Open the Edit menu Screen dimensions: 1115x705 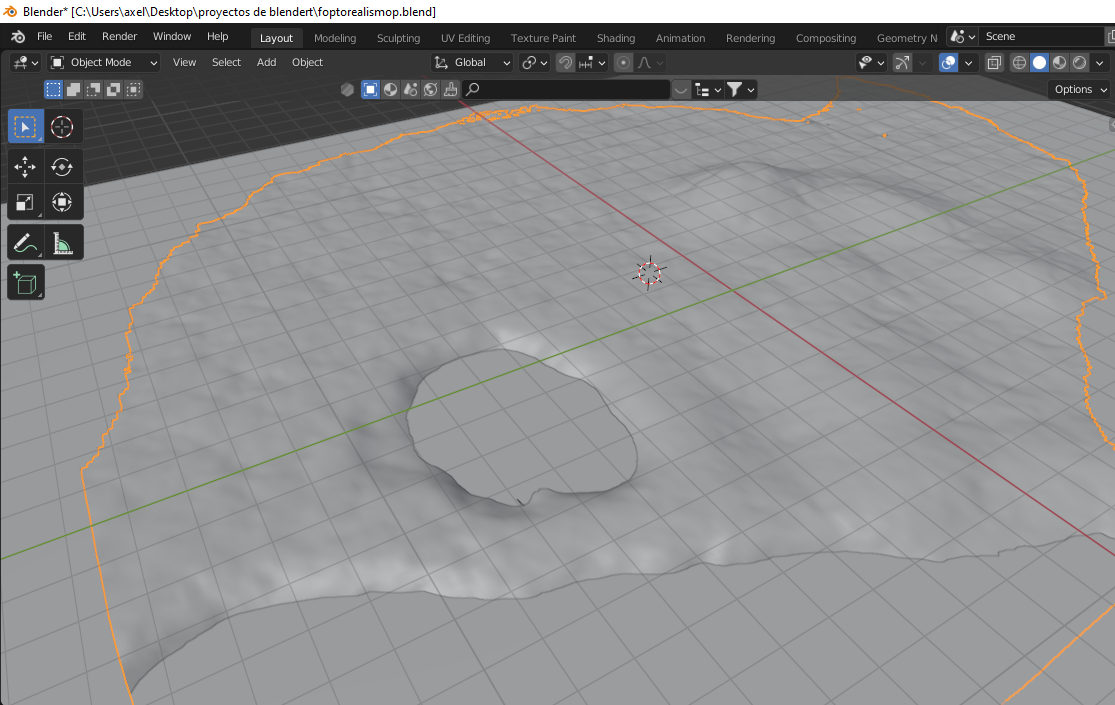[x=77, y=37]
